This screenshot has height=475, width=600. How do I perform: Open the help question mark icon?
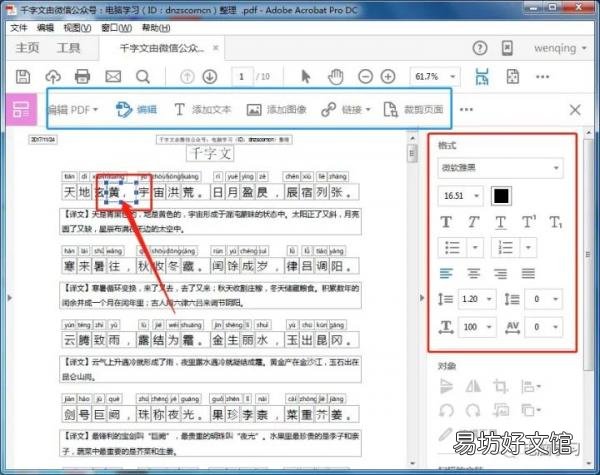pyautogui.click(x=480, y=48)
